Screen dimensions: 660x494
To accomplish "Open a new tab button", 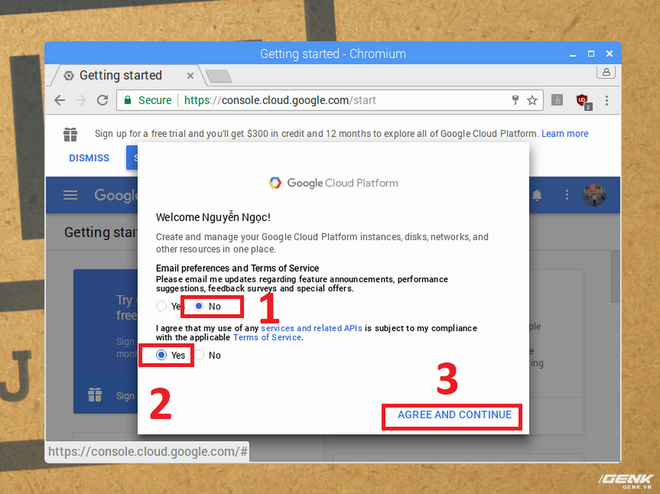I will [x=218, y=76].
